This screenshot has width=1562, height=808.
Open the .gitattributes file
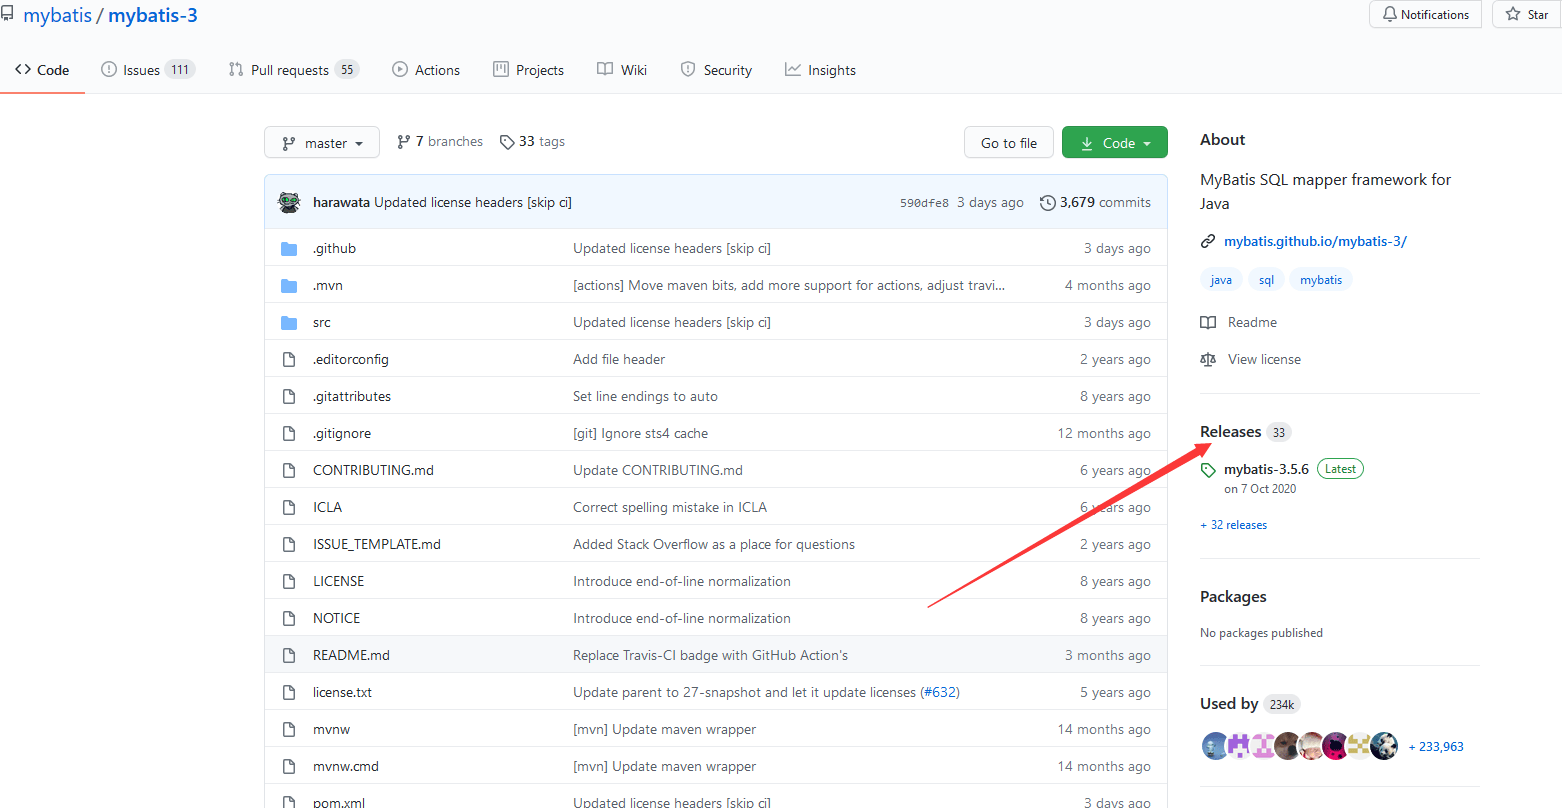click(352, 397)
